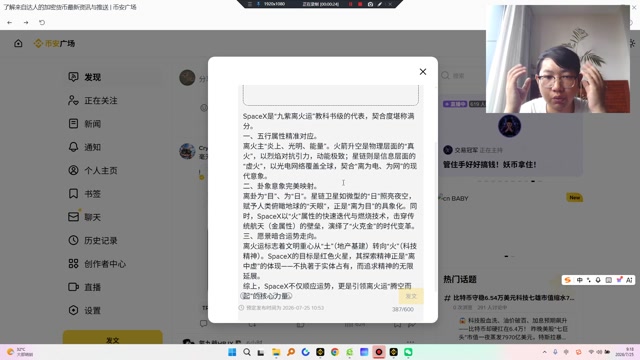
Task: Click the Sogou input method S logo
Action: coord(568,280)
